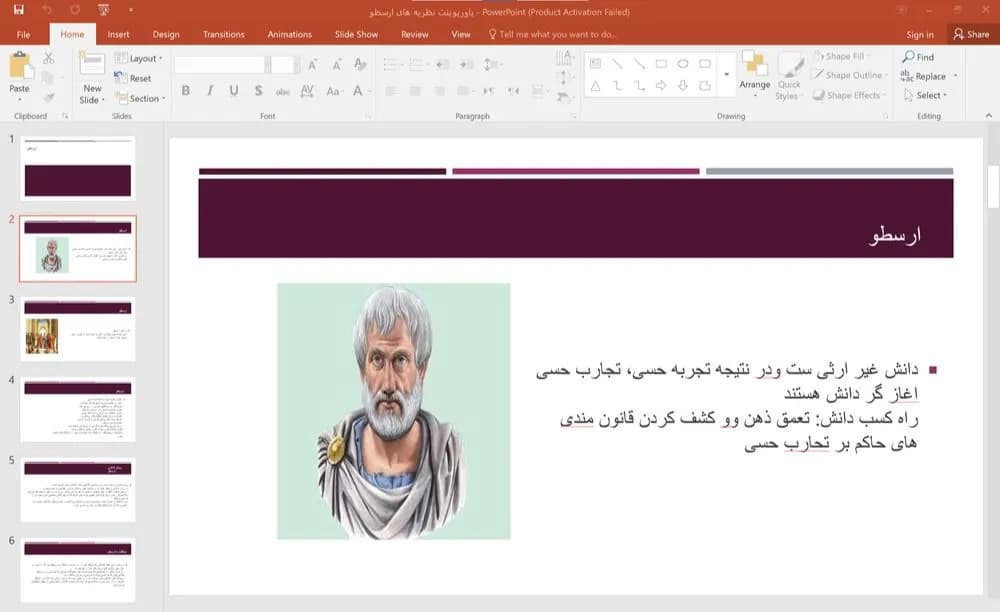Select the Triangle shape

[x=596, y=85]
